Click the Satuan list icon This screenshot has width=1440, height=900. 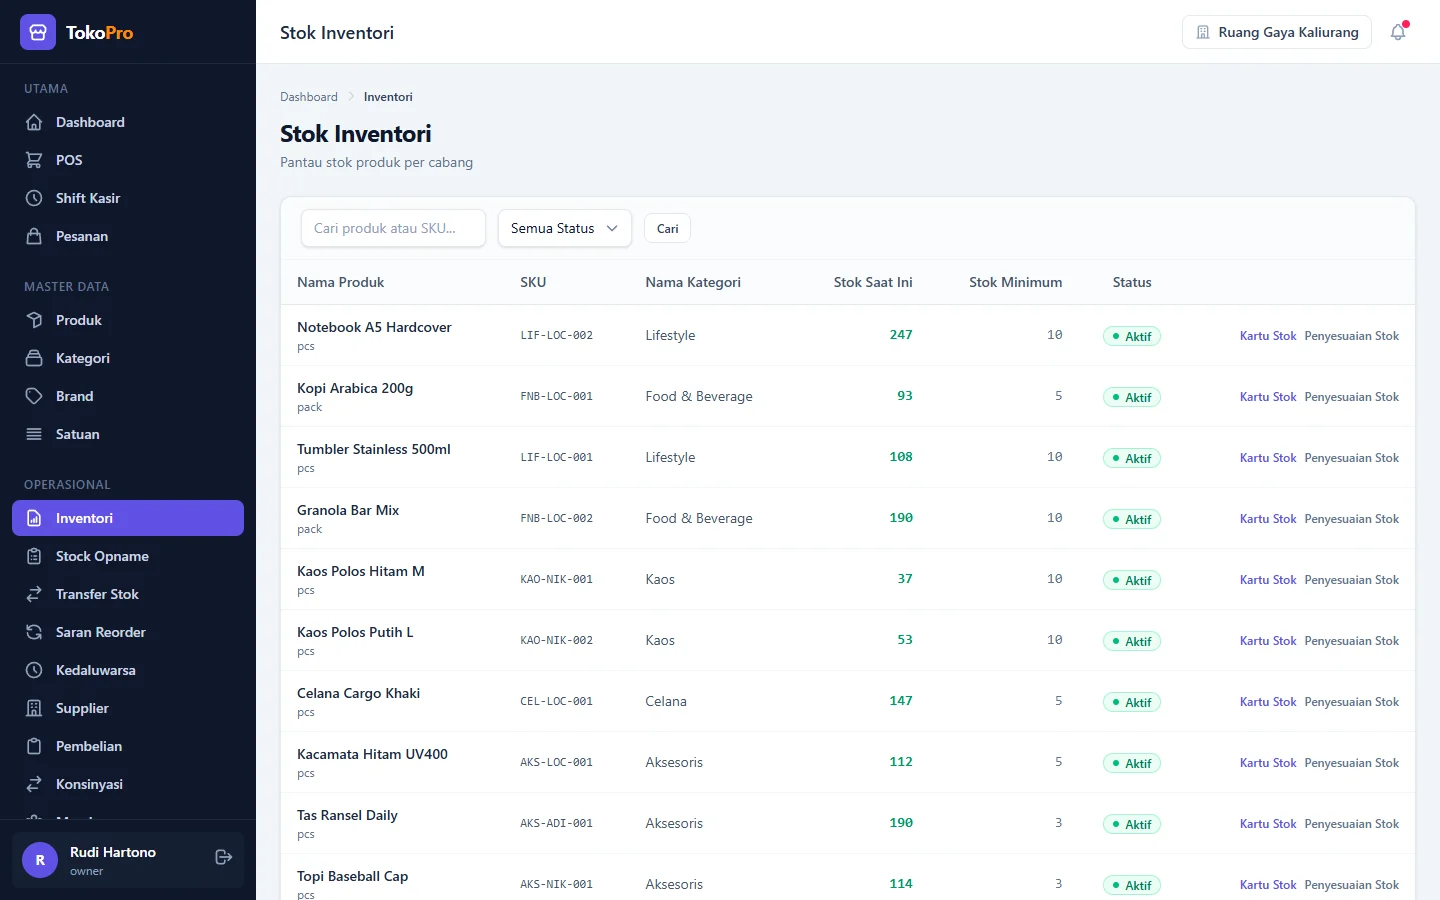[34, 434]
